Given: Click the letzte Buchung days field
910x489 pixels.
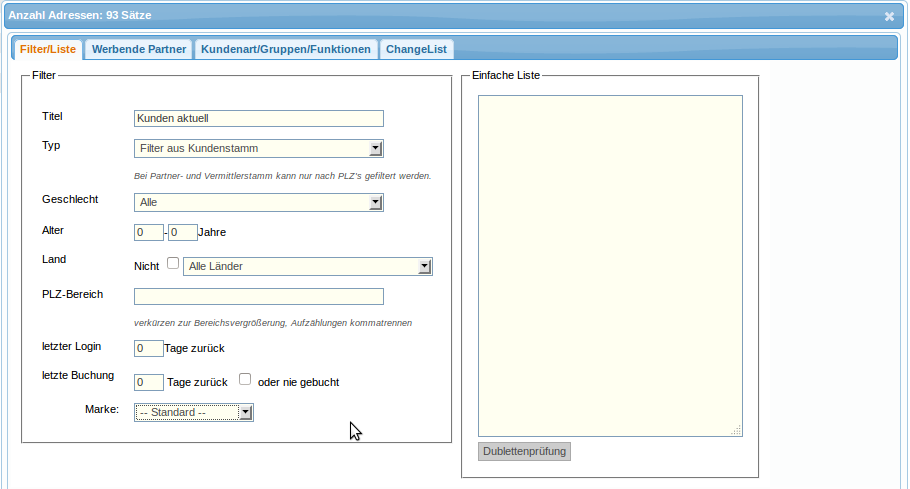Looking at the screenshot, I should click(148, 382).
